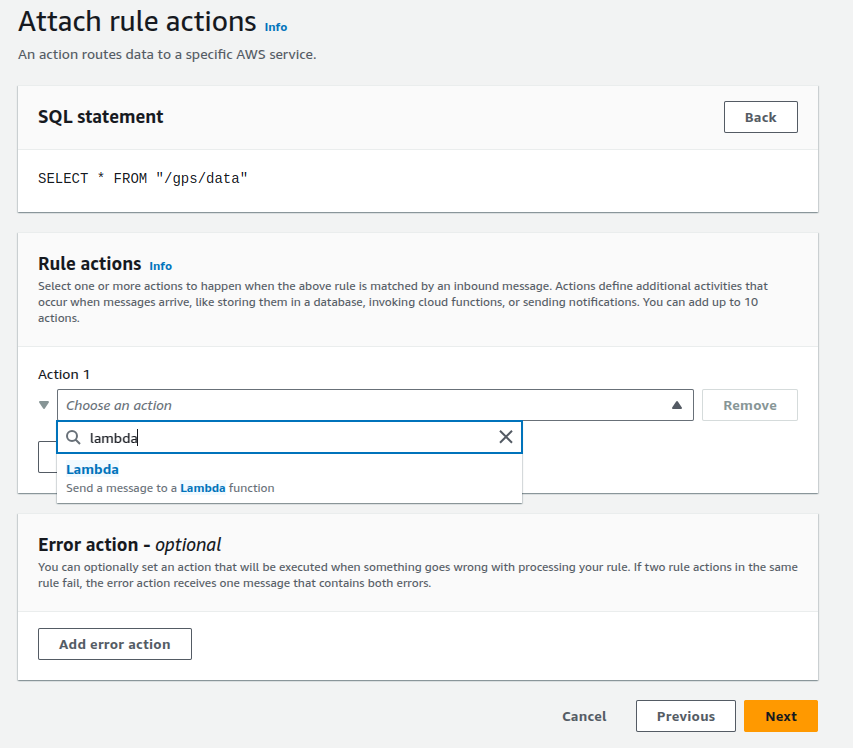Viewport: 853px width, 748px height.
Task: Click the partially hidden button under dropdown
Action: coord(46,457)
